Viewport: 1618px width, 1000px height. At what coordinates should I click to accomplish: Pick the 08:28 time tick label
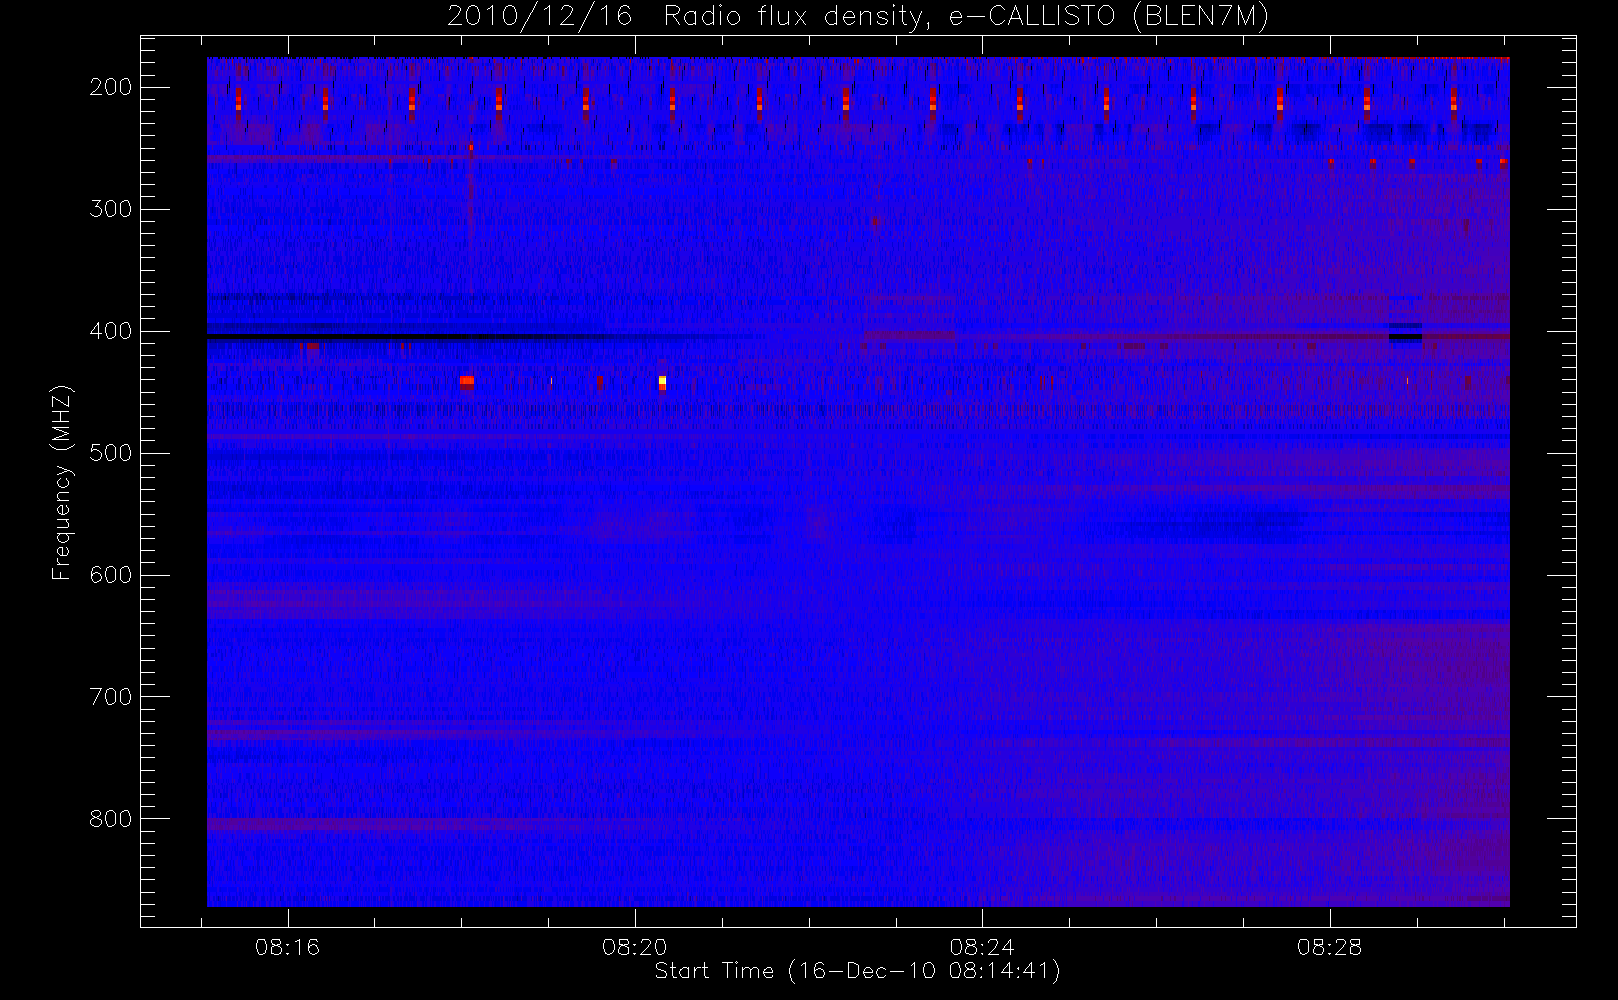pos(1330,947)
